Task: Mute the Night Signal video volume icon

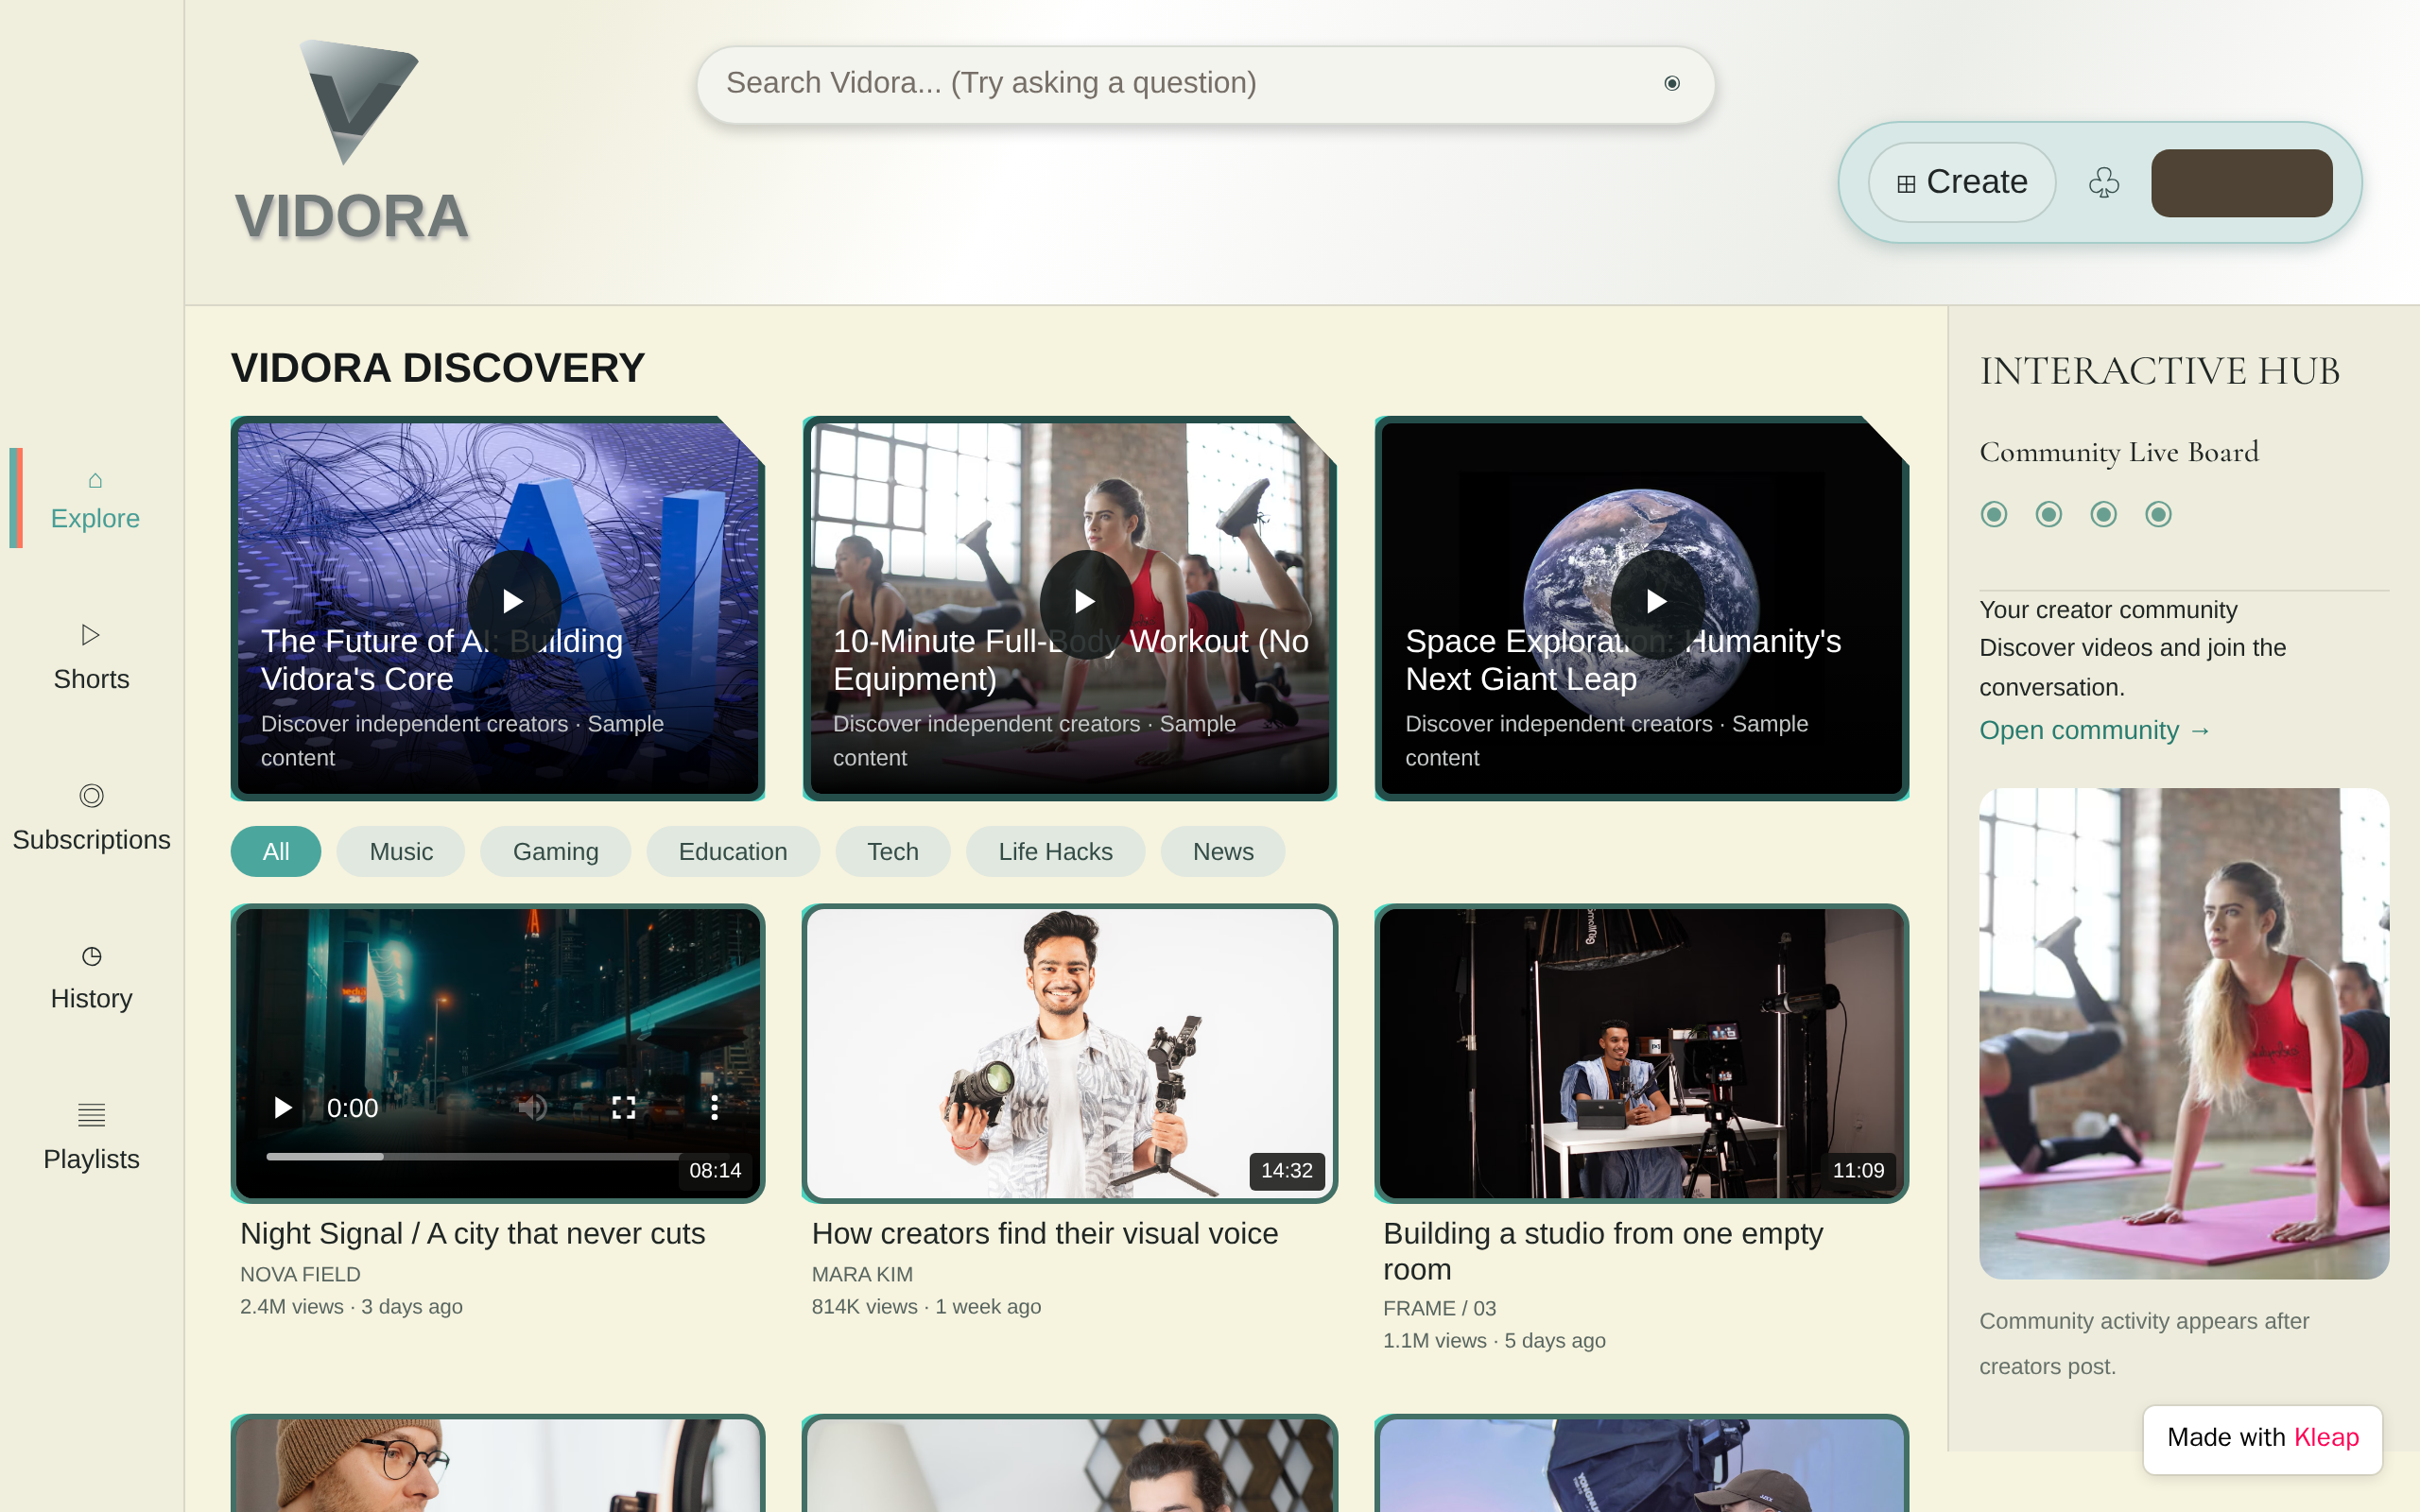Action: point(533,1107)
